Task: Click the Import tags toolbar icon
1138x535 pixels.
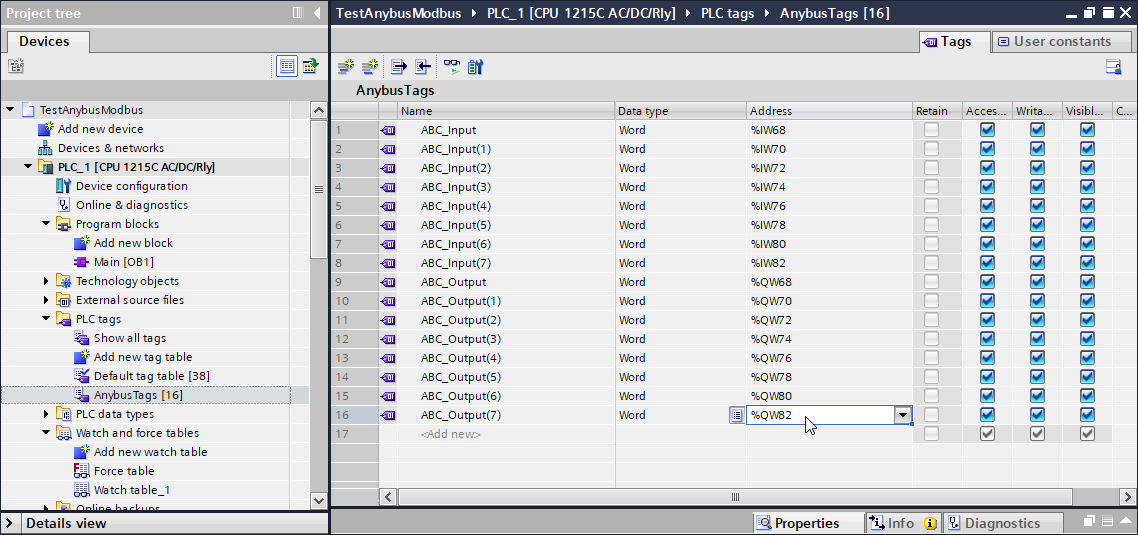Action: tap(423, 67)
